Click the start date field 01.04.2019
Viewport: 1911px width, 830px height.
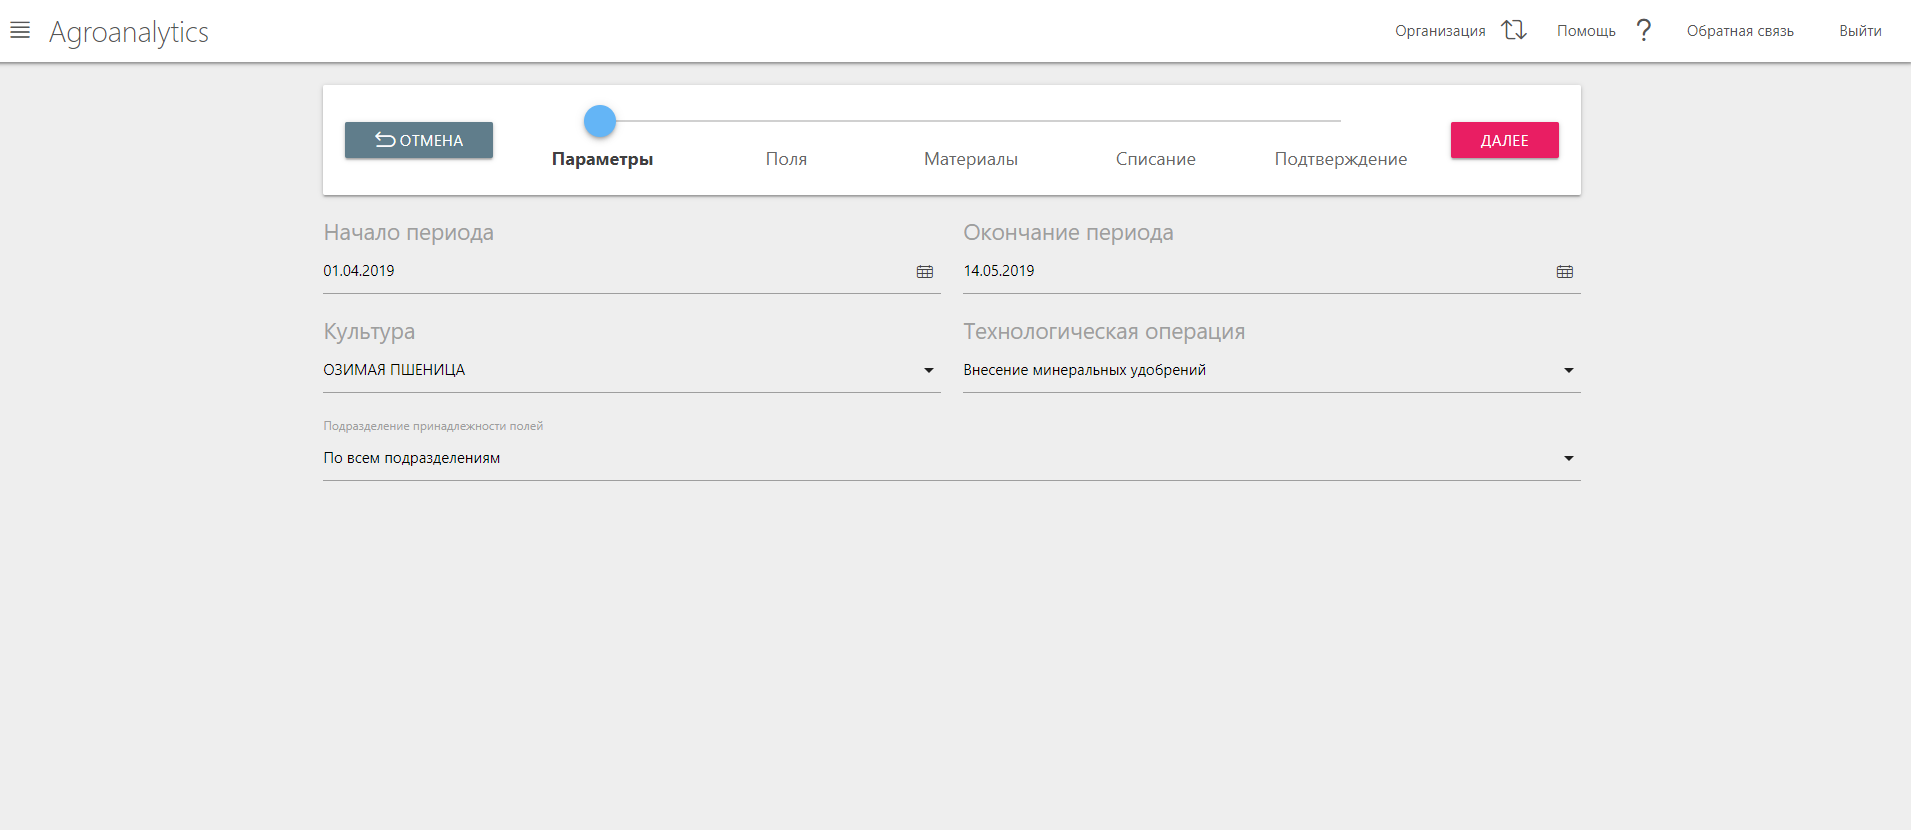point(600,271)
